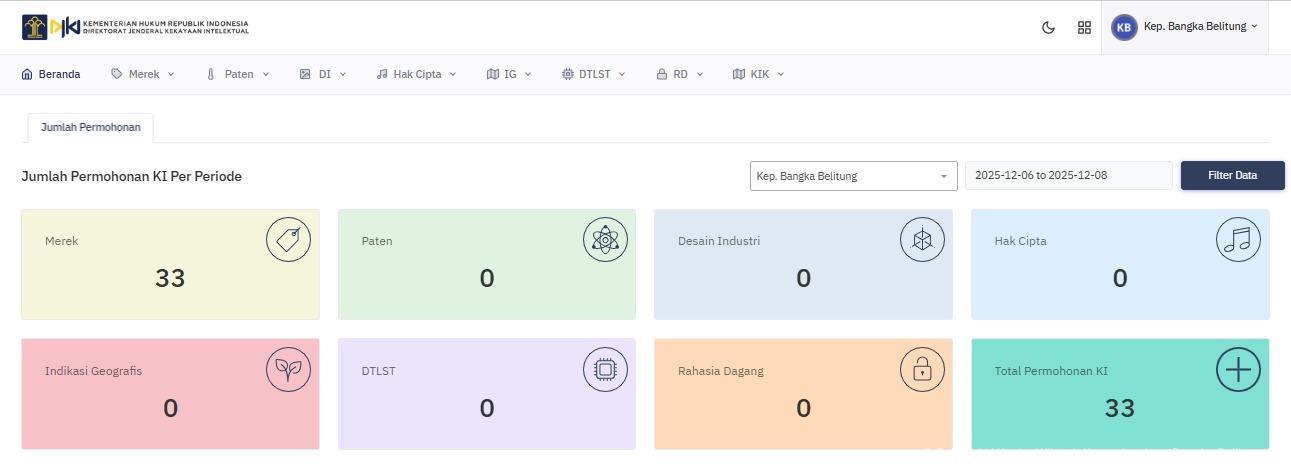This screenshot has height=467, width=1291.
Task: Click the Hak Cipta music note icon
Action: pos(1238,240)
